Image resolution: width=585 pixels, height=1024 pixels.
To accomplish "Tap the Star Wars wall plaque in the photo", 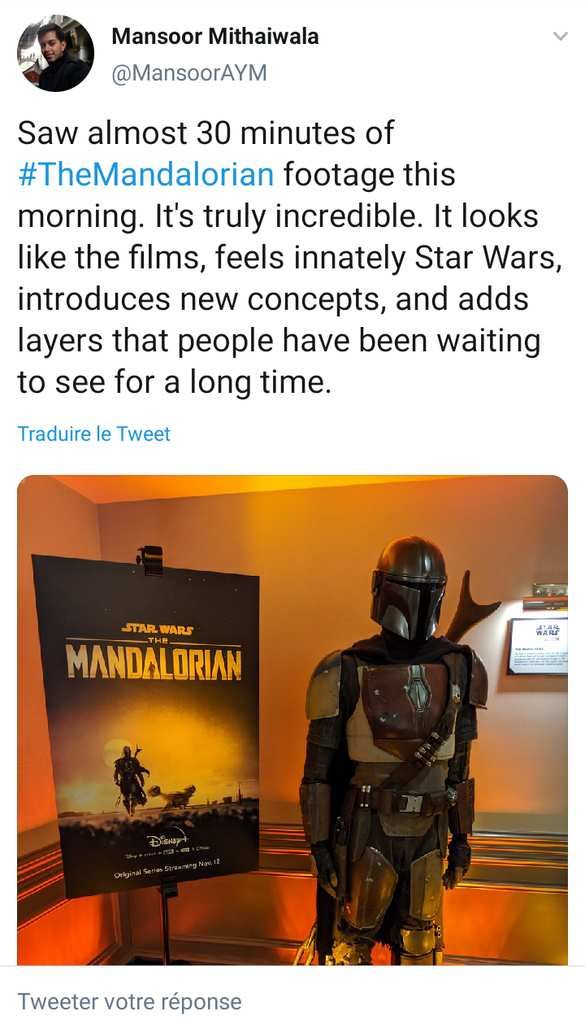I will click(539, 646).
